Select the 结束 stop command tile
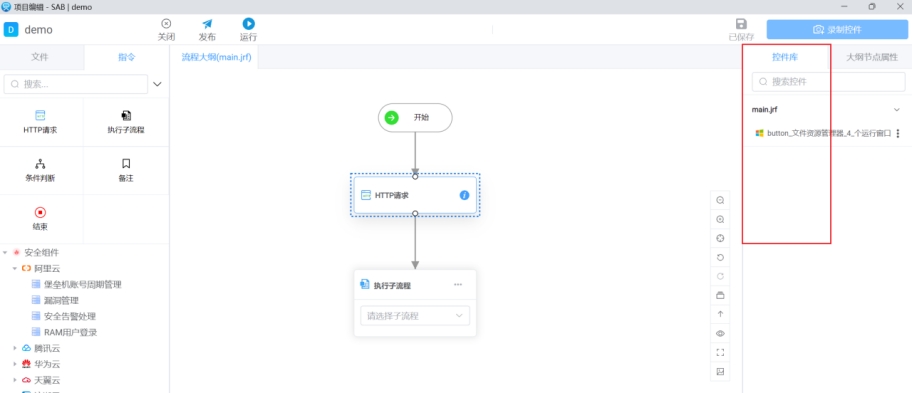This screenshot has width=912, height=393. point(40,219)
